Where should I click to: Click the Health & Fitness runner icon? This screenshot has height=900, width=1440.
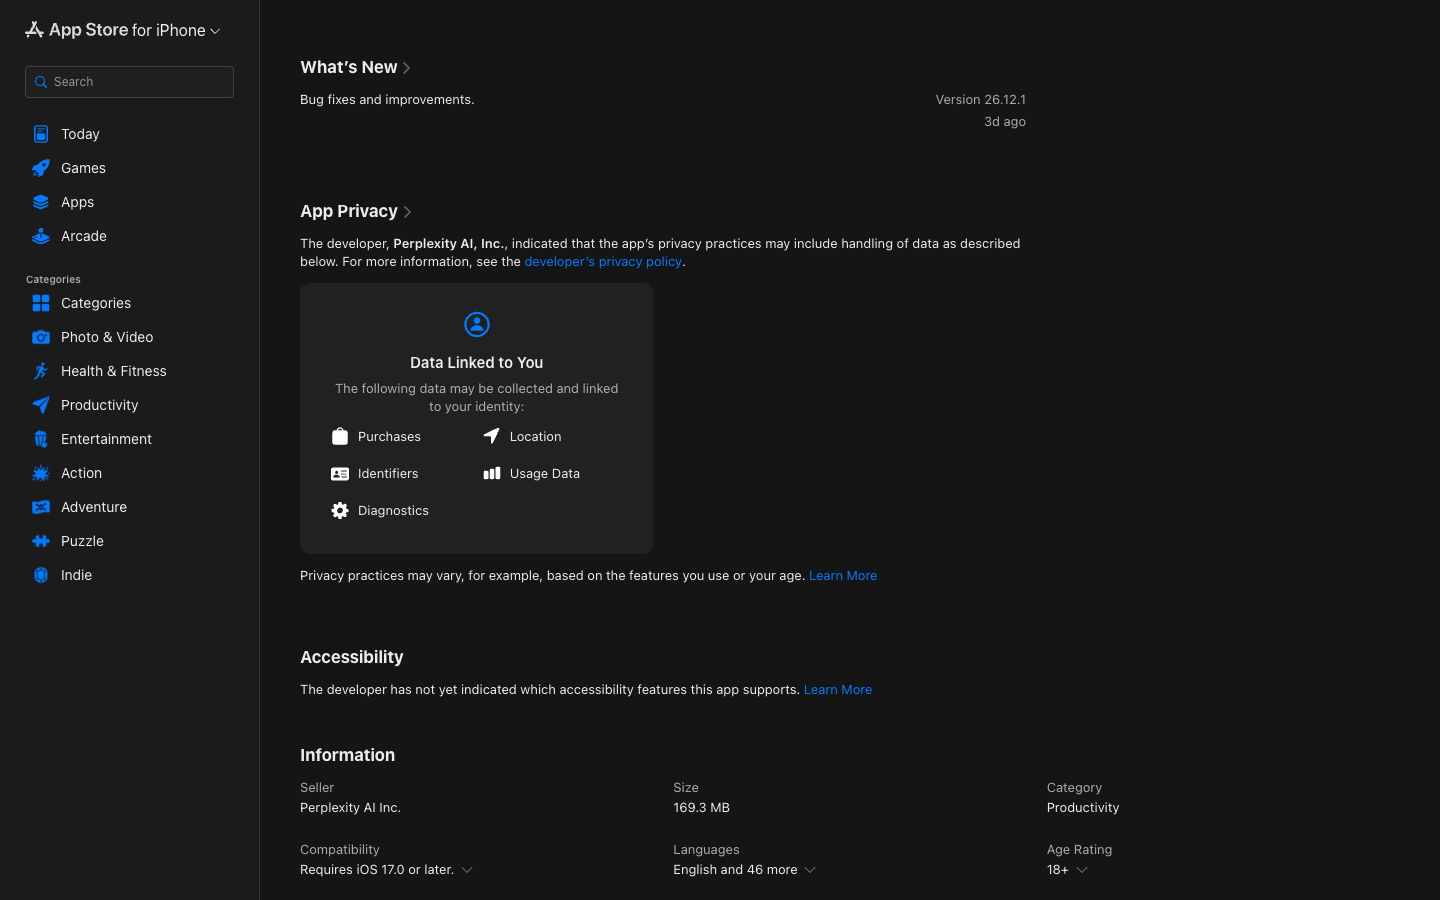[41, 371]
